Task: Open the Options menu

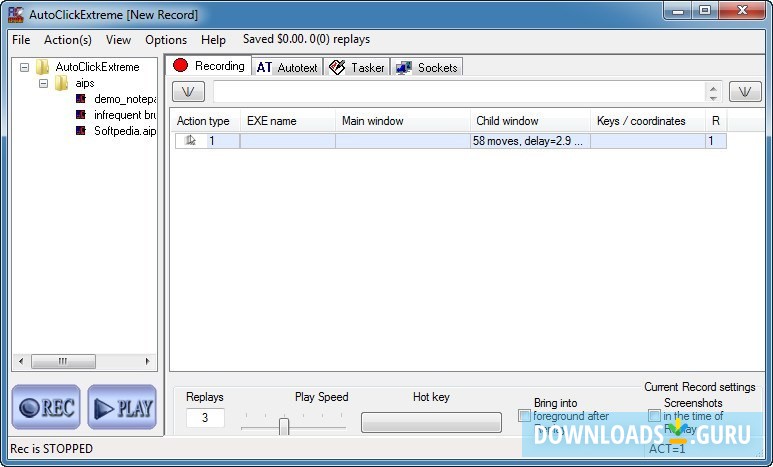Action: coord(166,39)
